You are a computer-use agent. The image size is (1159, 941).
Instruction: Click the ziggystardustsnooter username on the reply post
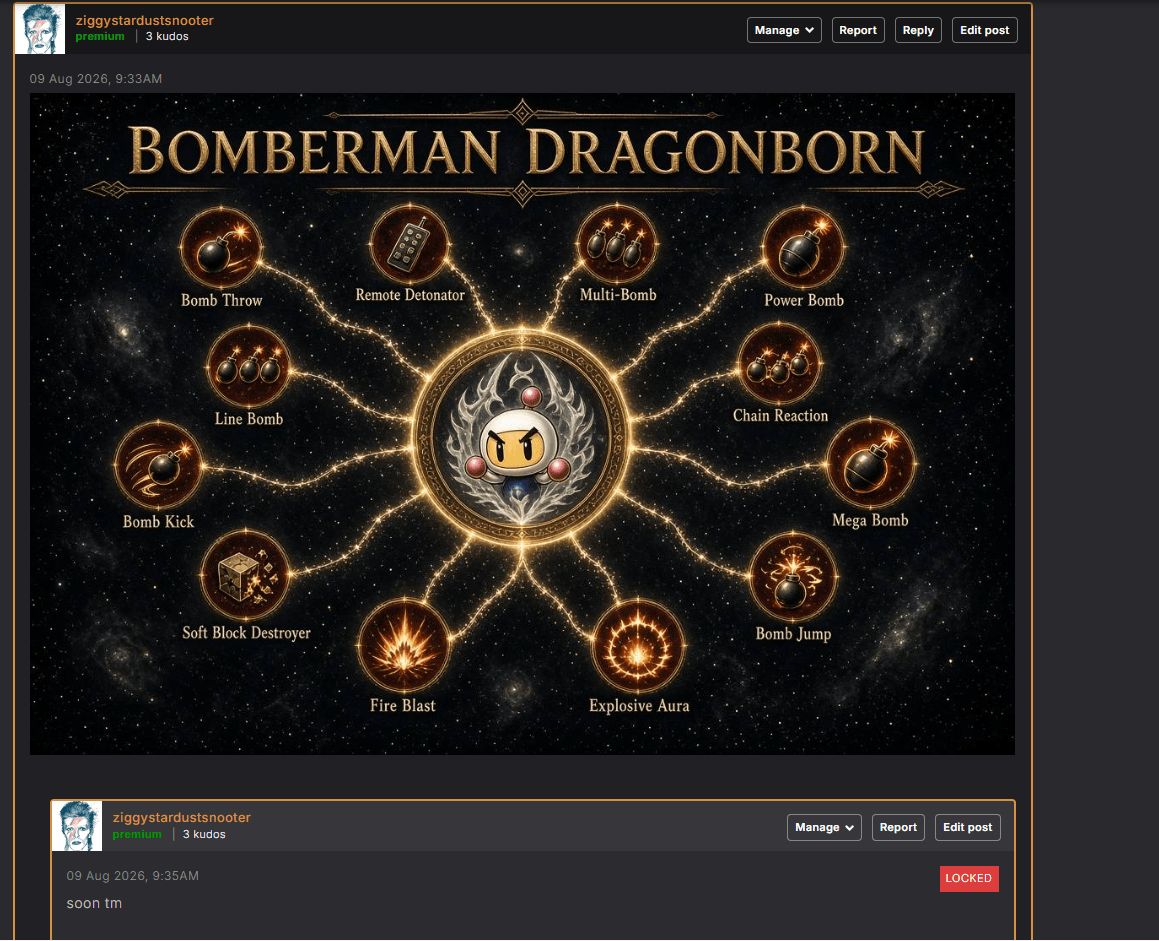[x=182, y=817]
